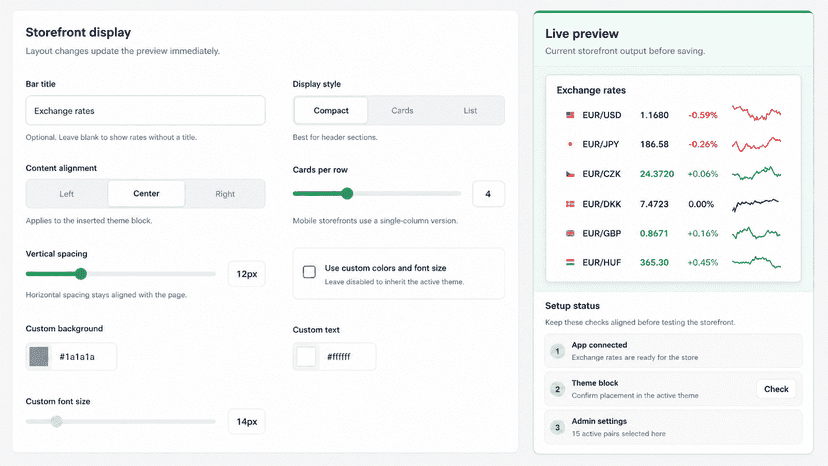Click the Vertical spacing slider handle
Viewport: 828px width, 466px height.
[81, 274]
